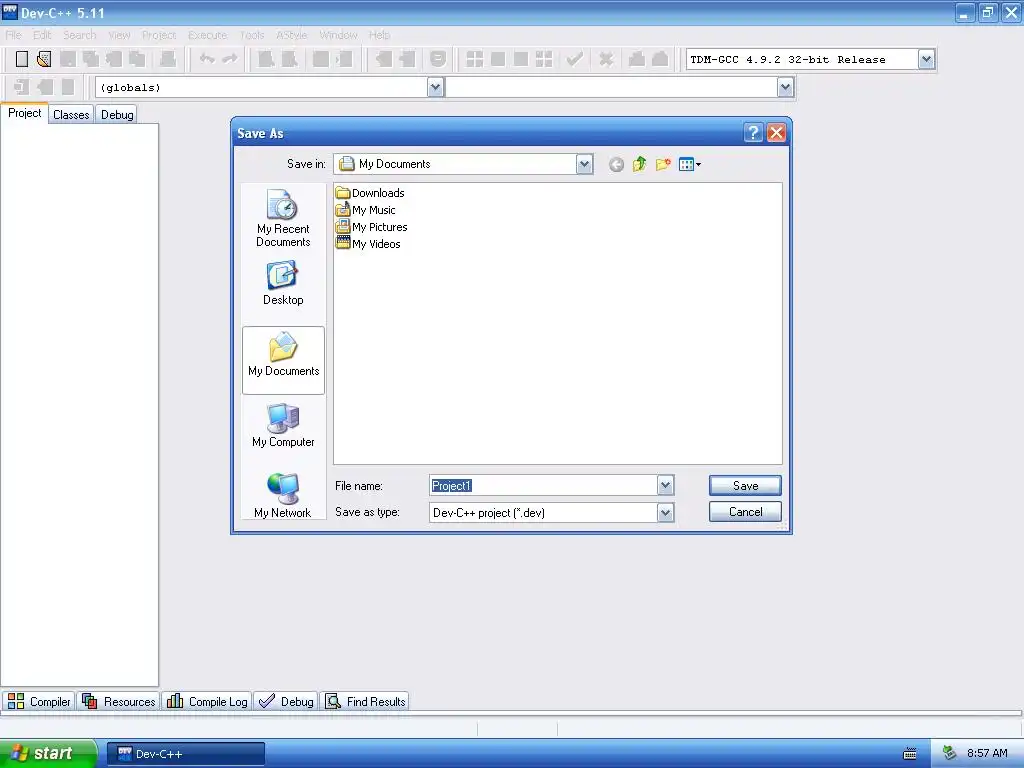Click the Windows start button
The image size is (1024, 768).
point(48,753)
